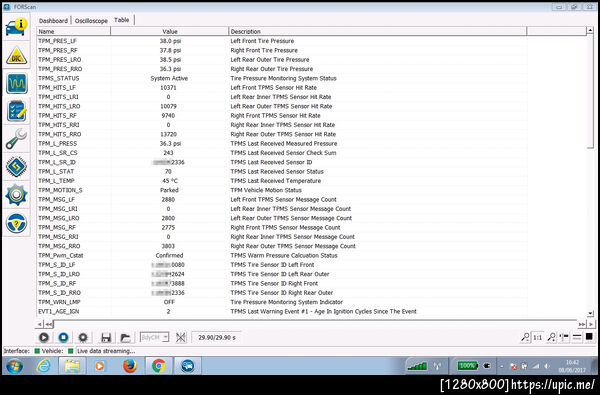Open the Windows Start menu
600x395 pixels.
(x=14, y=366)
